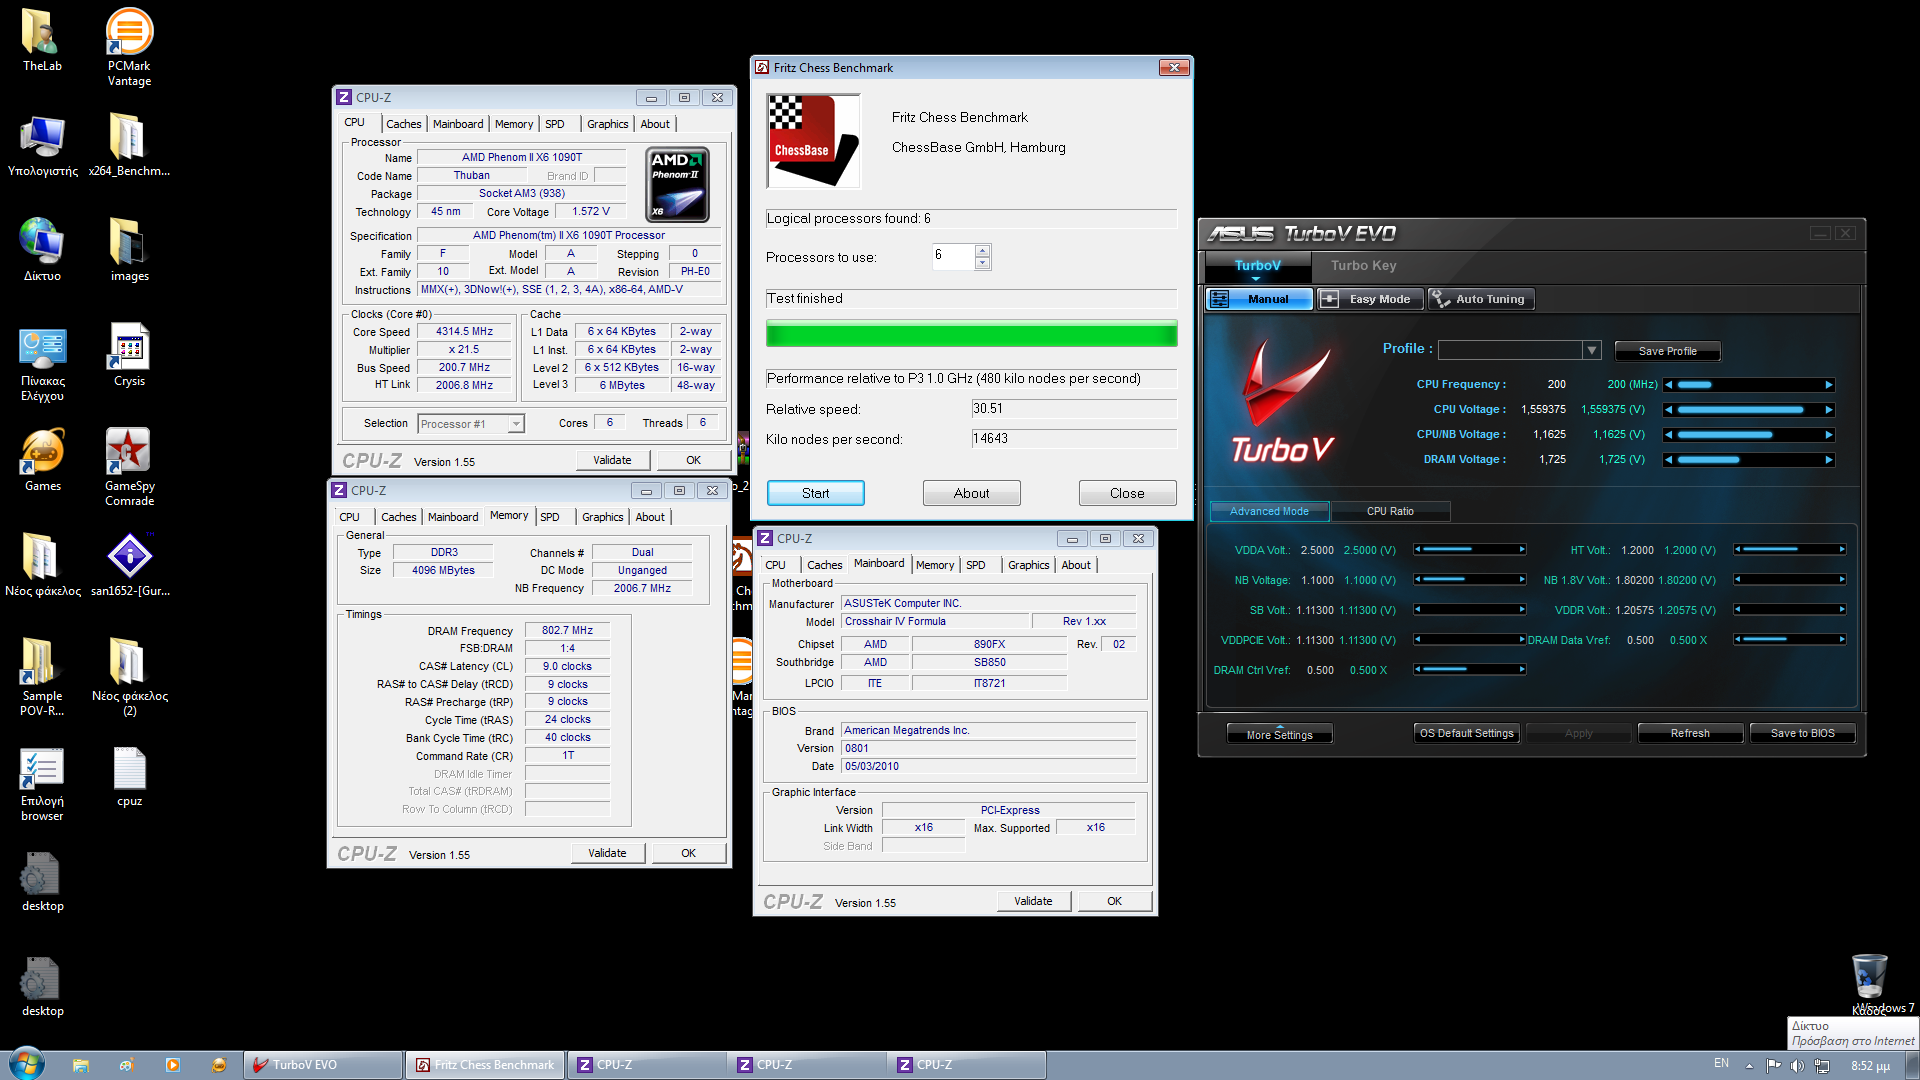Click the EN language indicator in taskbar
This screenshot has width=1920, height=1080.
click(x=1721, y=1064)
